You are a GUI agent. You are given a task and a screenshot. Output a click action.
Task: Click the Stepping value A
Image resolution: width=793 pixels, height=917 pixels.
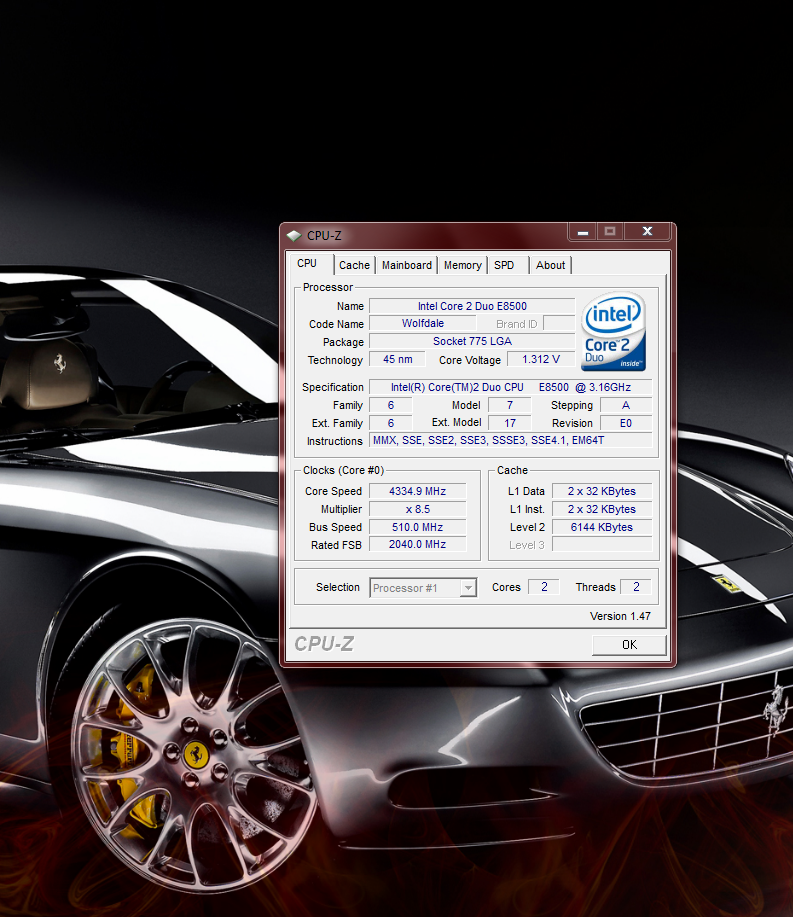(626, 405)
